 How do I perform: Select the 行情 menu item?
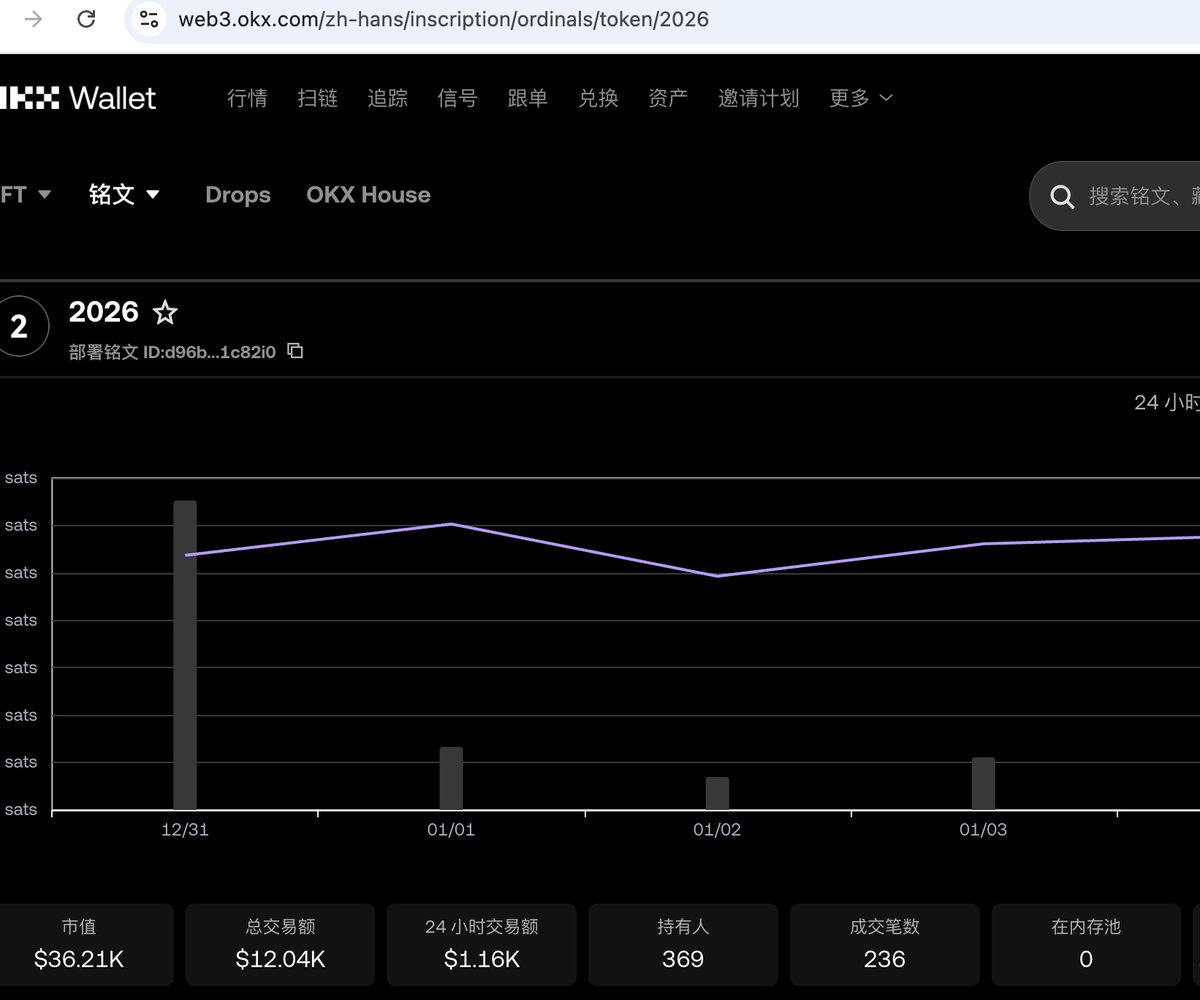pyautogui.click(x=247, y=97)
